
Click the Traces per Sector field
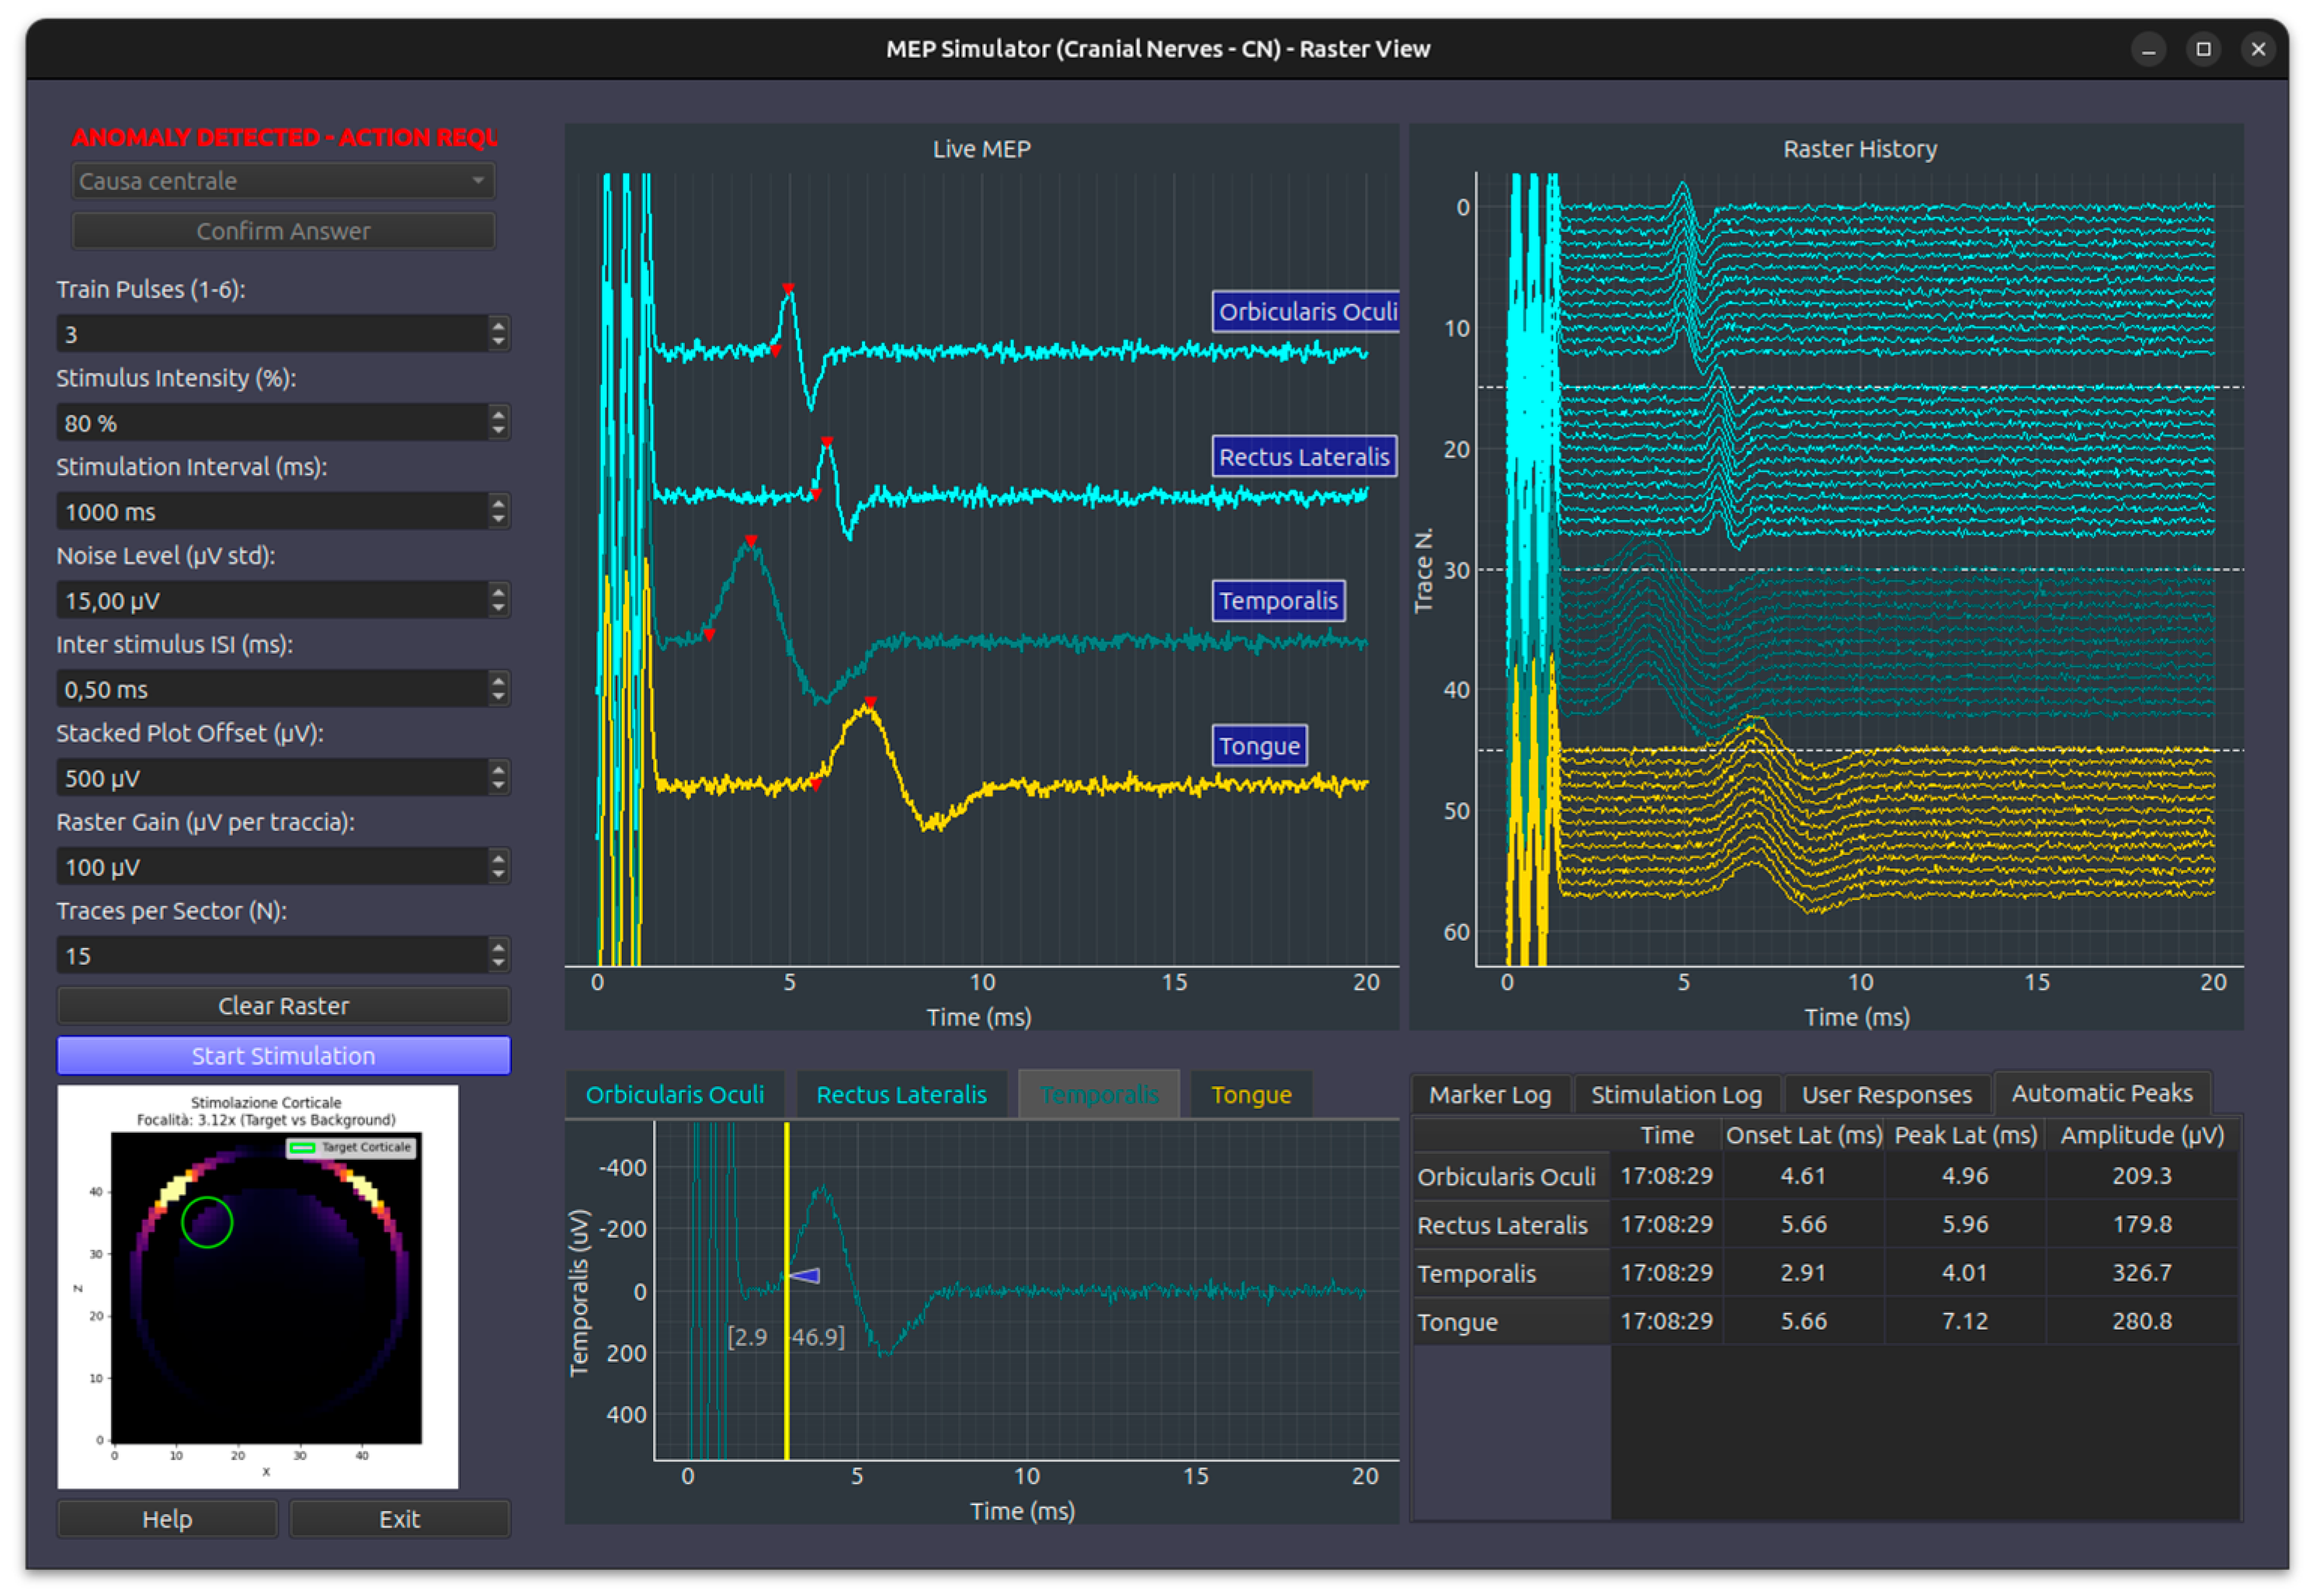pos(270,955)
